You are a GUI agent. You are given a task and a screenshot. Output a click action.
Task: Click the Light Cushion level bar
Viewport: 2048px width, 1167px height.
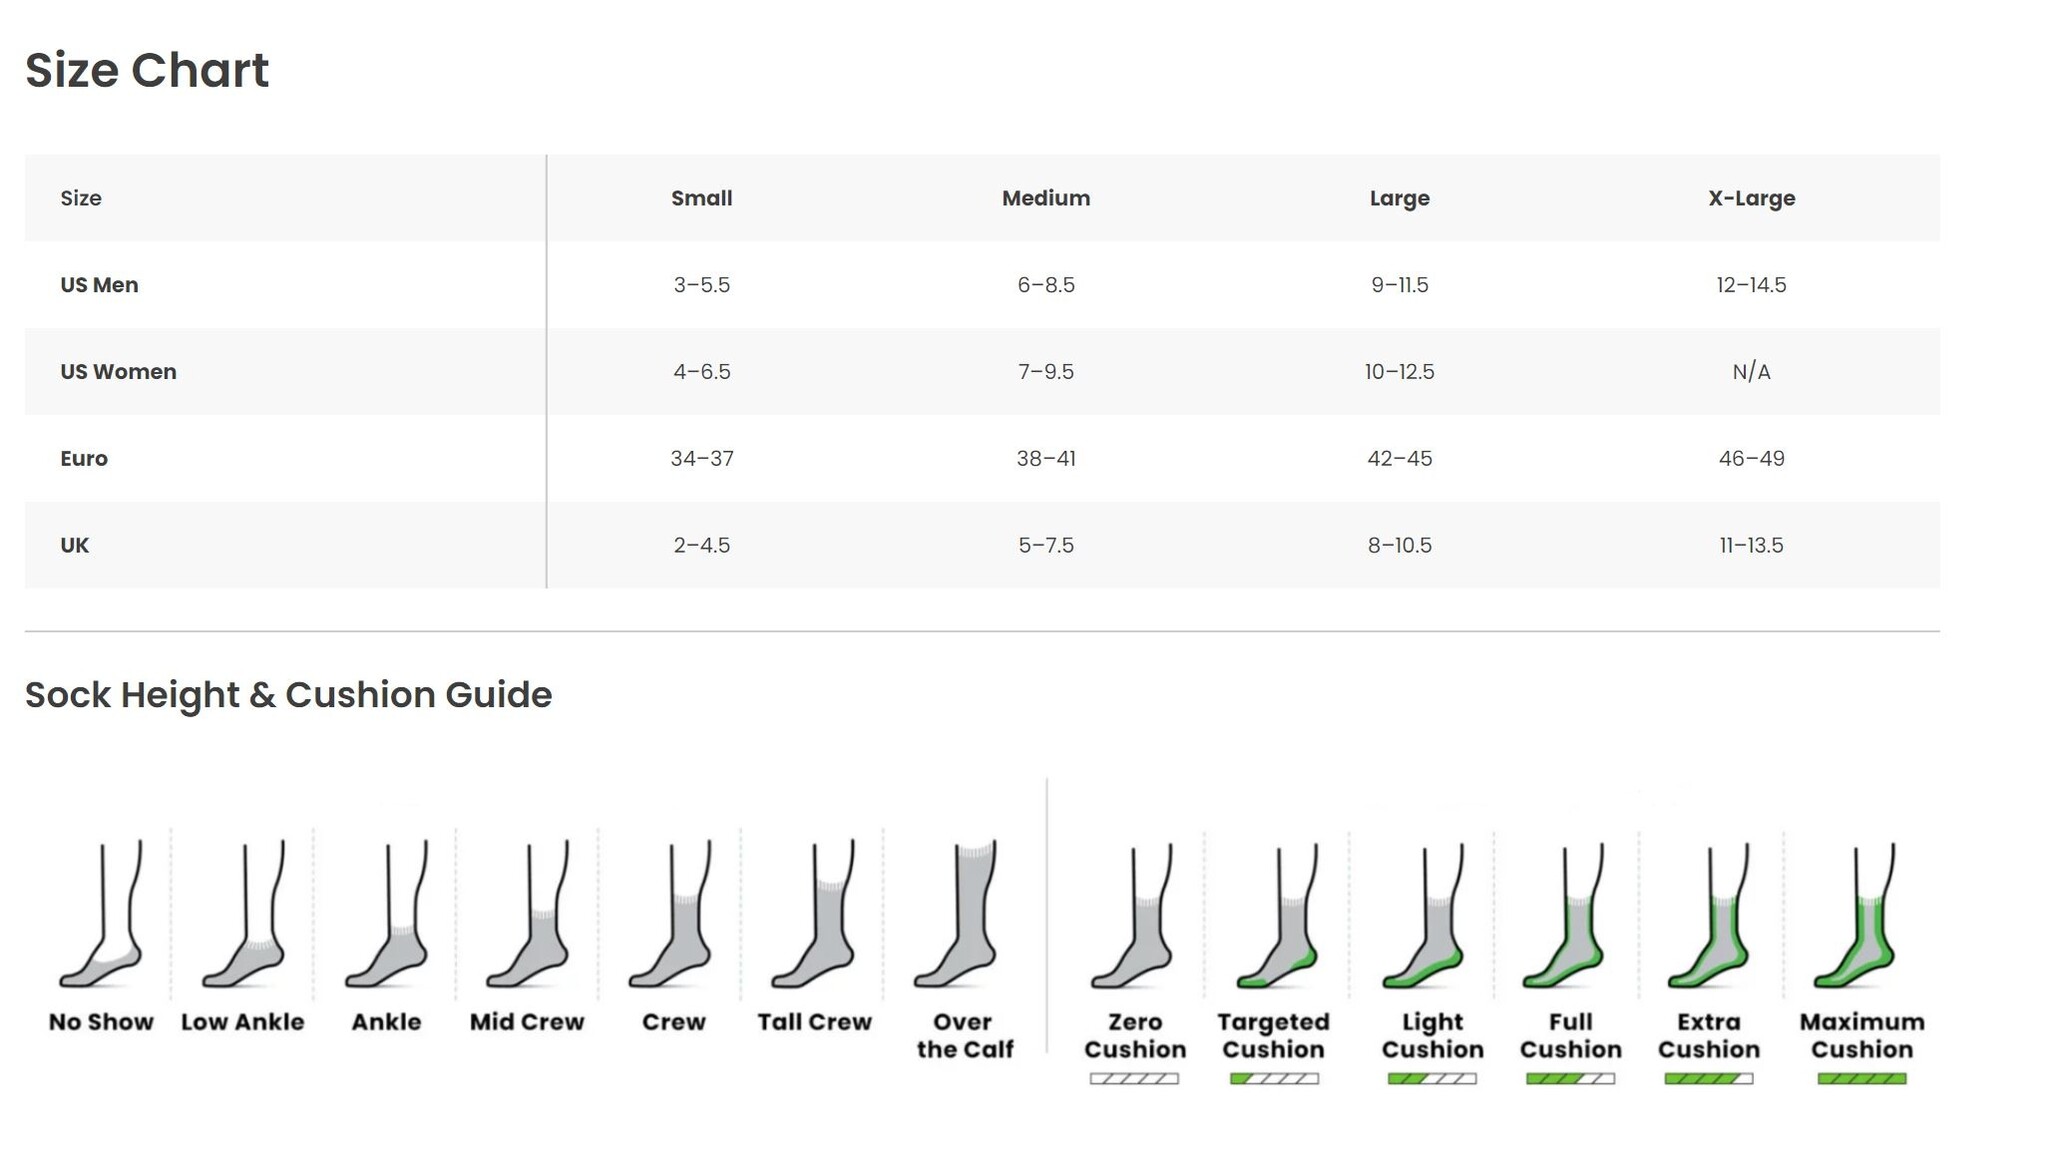(1432, 1079)
